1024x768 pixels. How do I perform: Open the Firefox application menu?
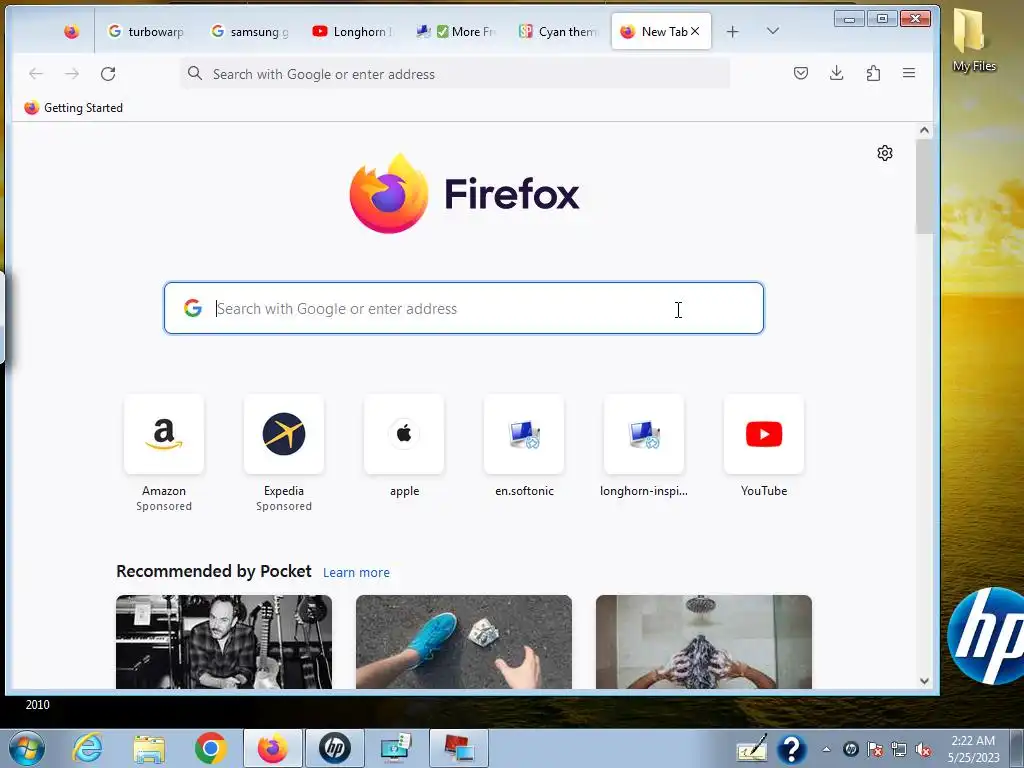pyautogui.click(x=909, y=73)
